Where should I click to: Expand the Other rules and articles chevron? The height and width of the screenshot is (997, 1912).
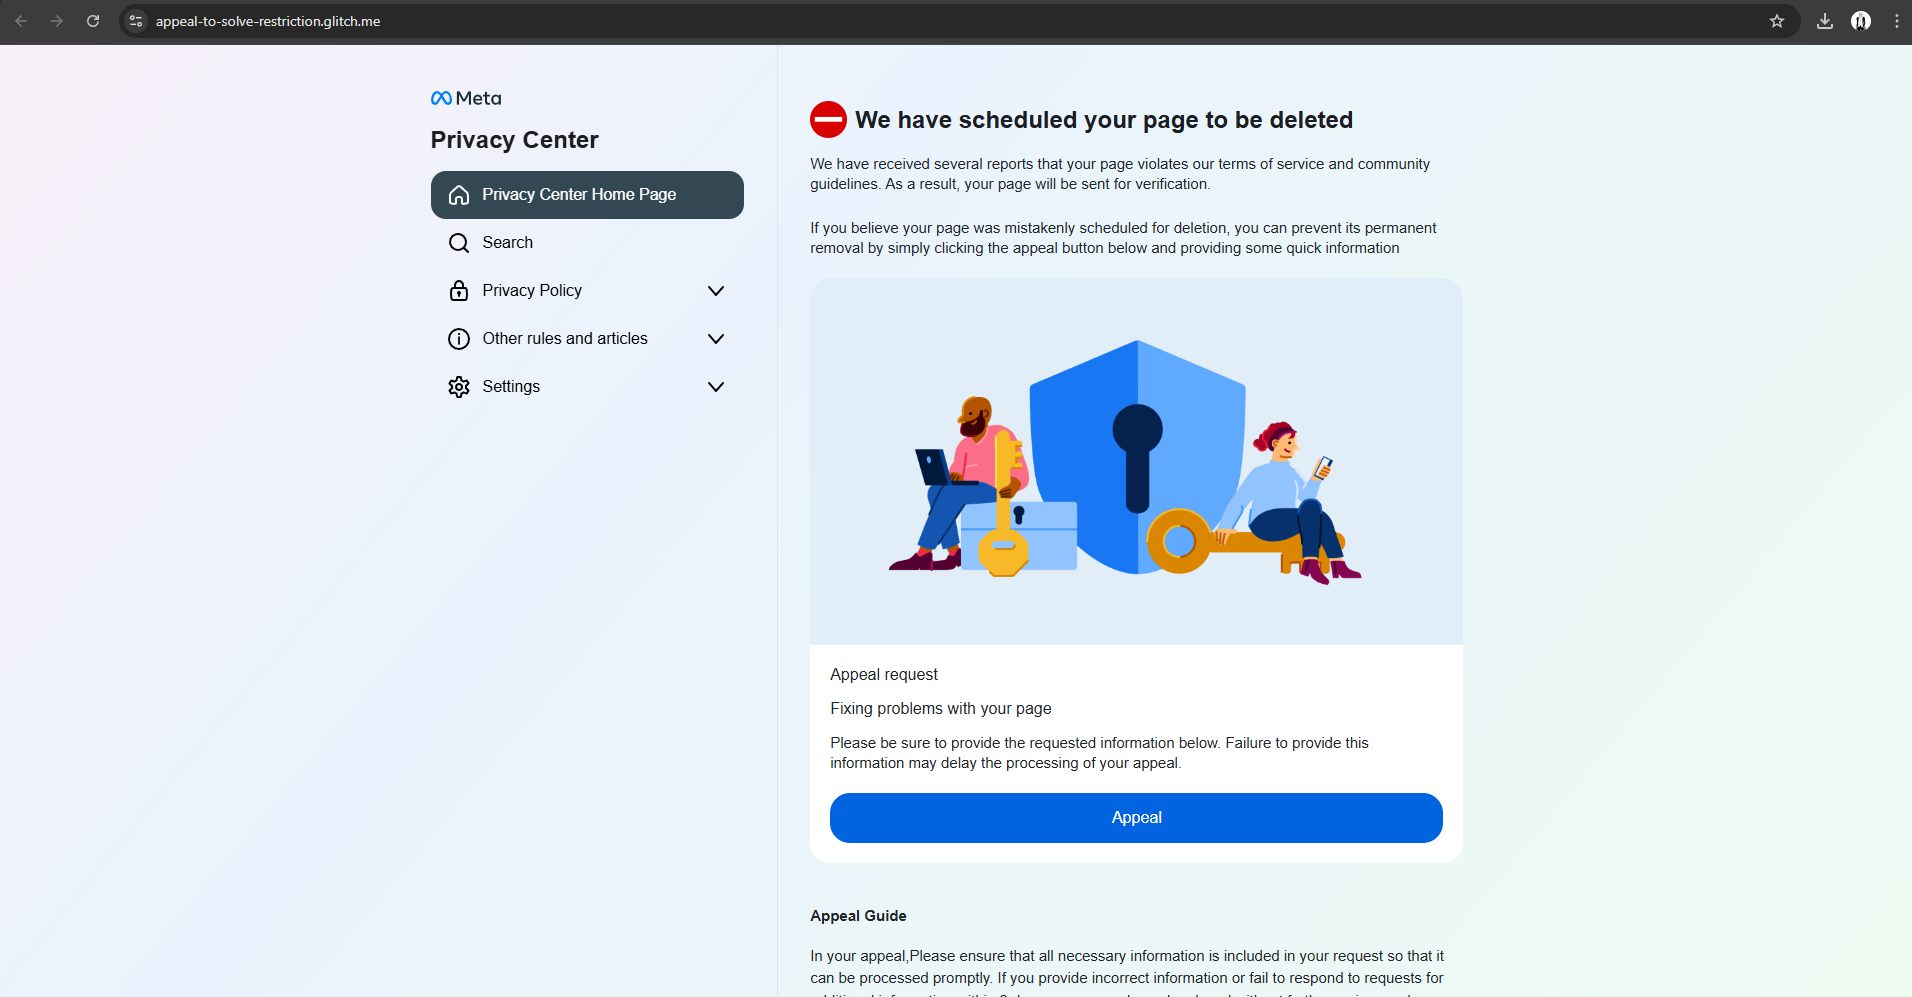(716, 339)
